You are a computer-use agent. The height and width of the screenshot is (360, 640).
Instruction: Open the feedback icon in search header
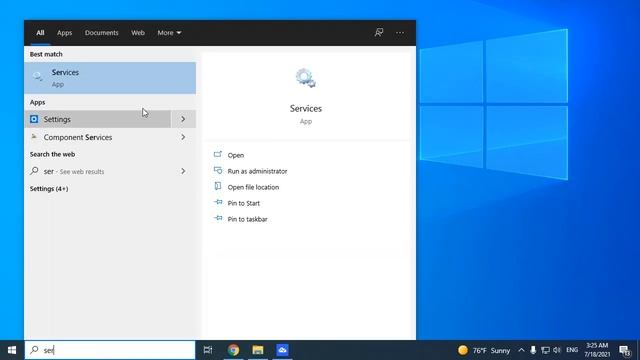[379, 33]
